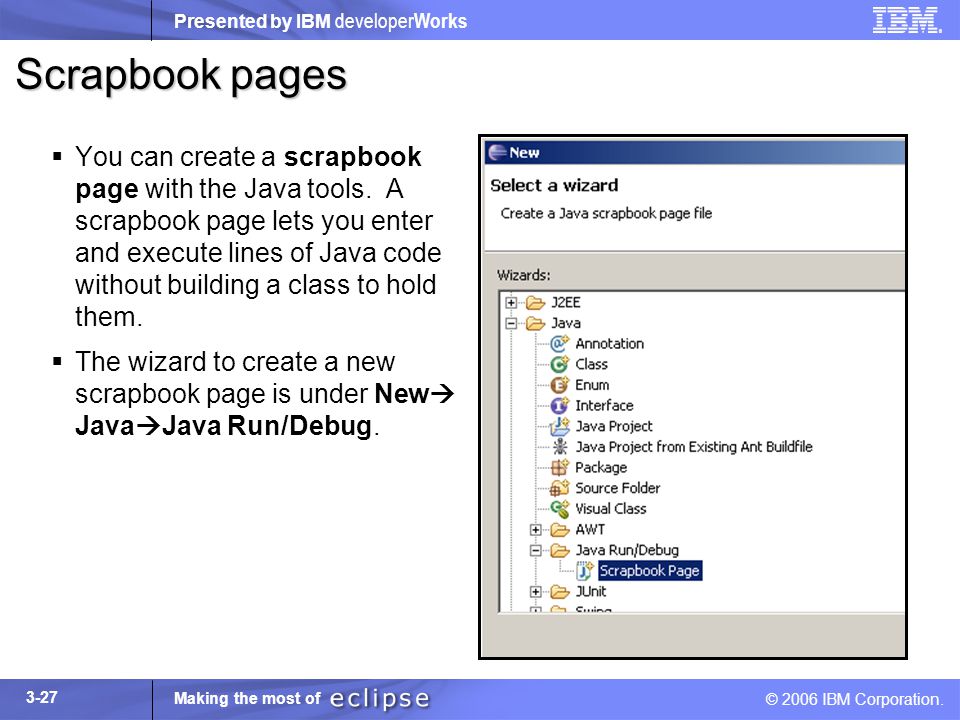This screenshot has width=960, height=720.
Task: Select the Source Folder entry
Action: [618, 488]
